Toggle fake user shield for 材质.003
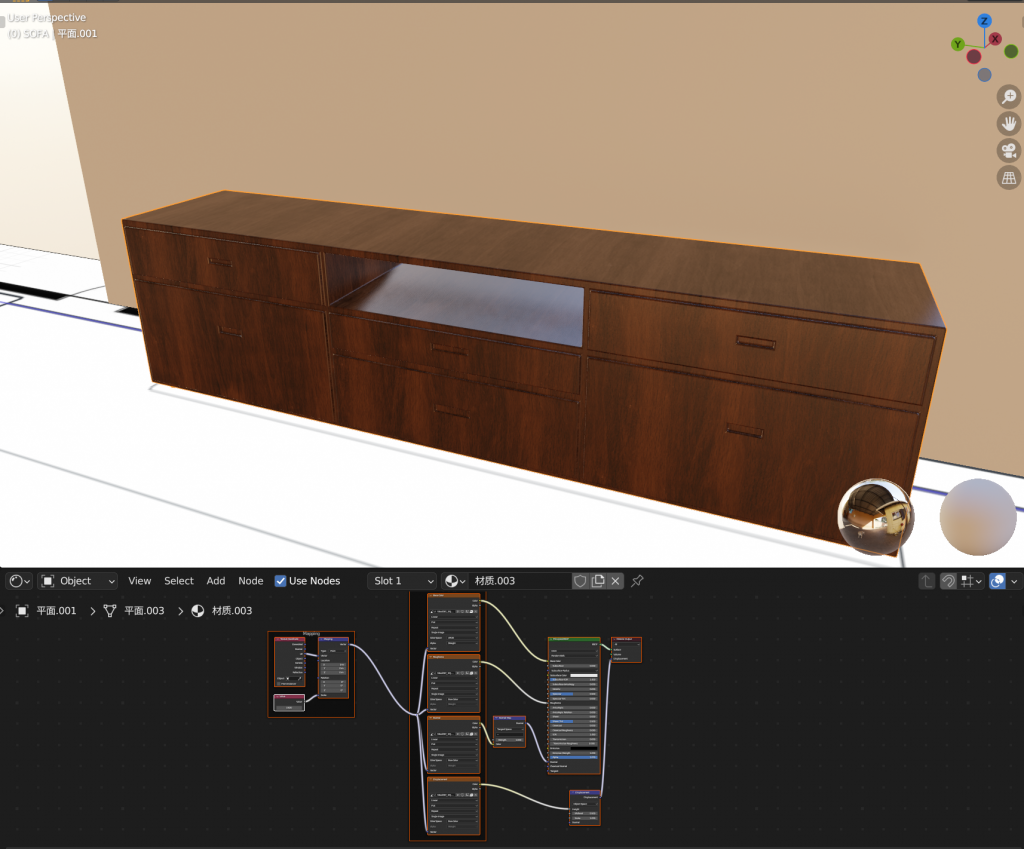The width and height of the screenshot is (1024, 849). [x=580, y=581]
